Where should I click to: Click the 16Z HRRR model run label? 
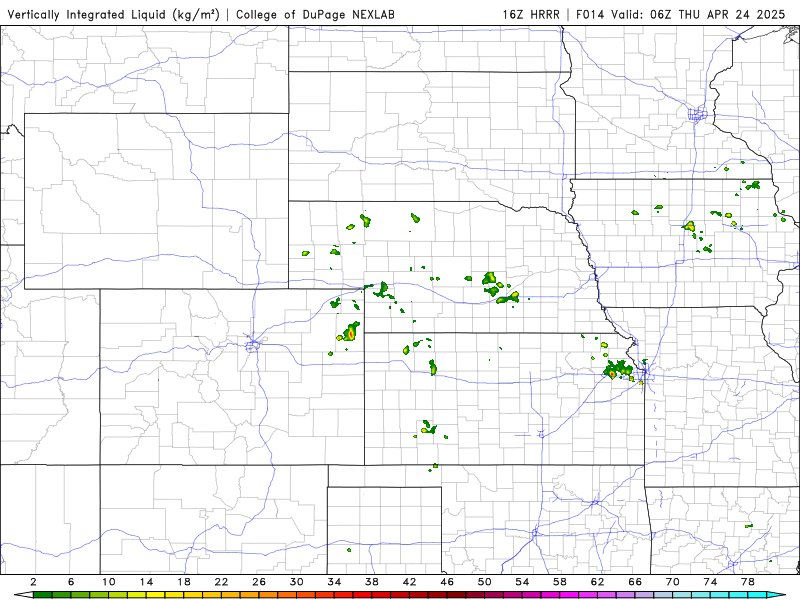(x=531, y=14)
